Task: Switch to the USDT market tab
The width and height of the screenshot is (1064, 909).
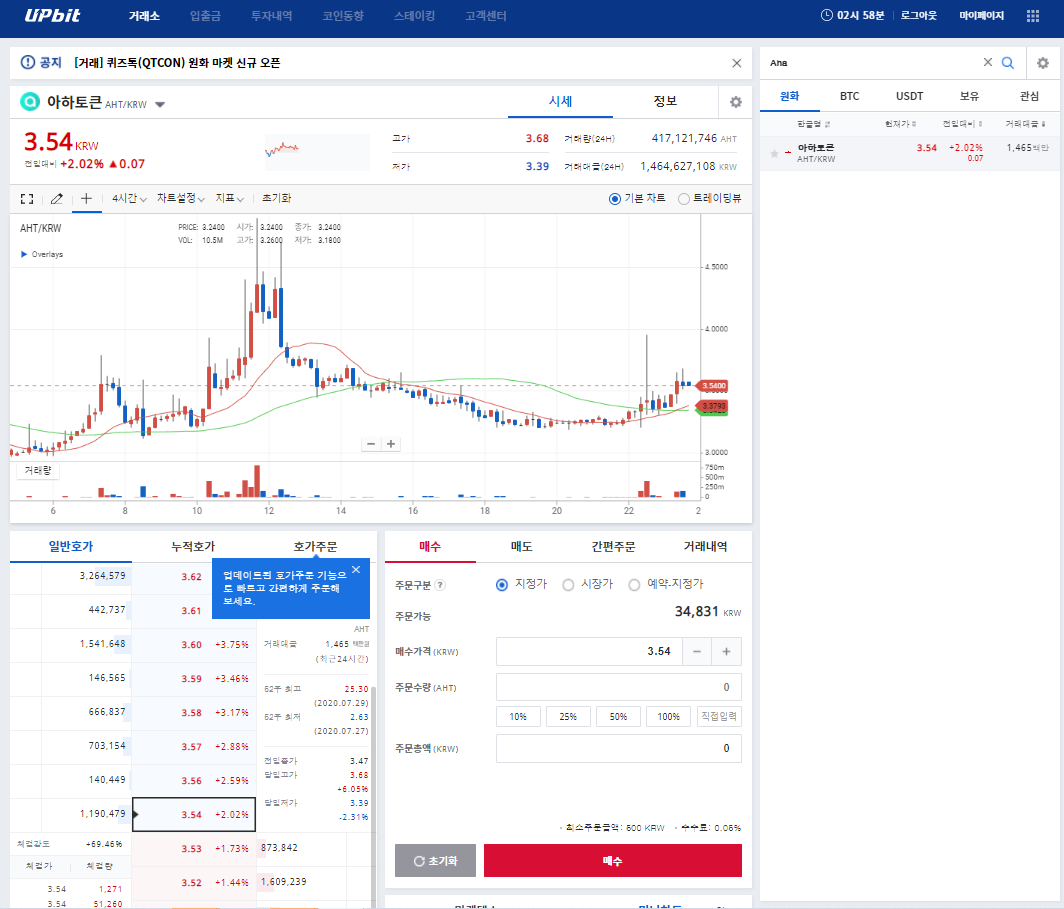Action: click(x=909, y=96)
